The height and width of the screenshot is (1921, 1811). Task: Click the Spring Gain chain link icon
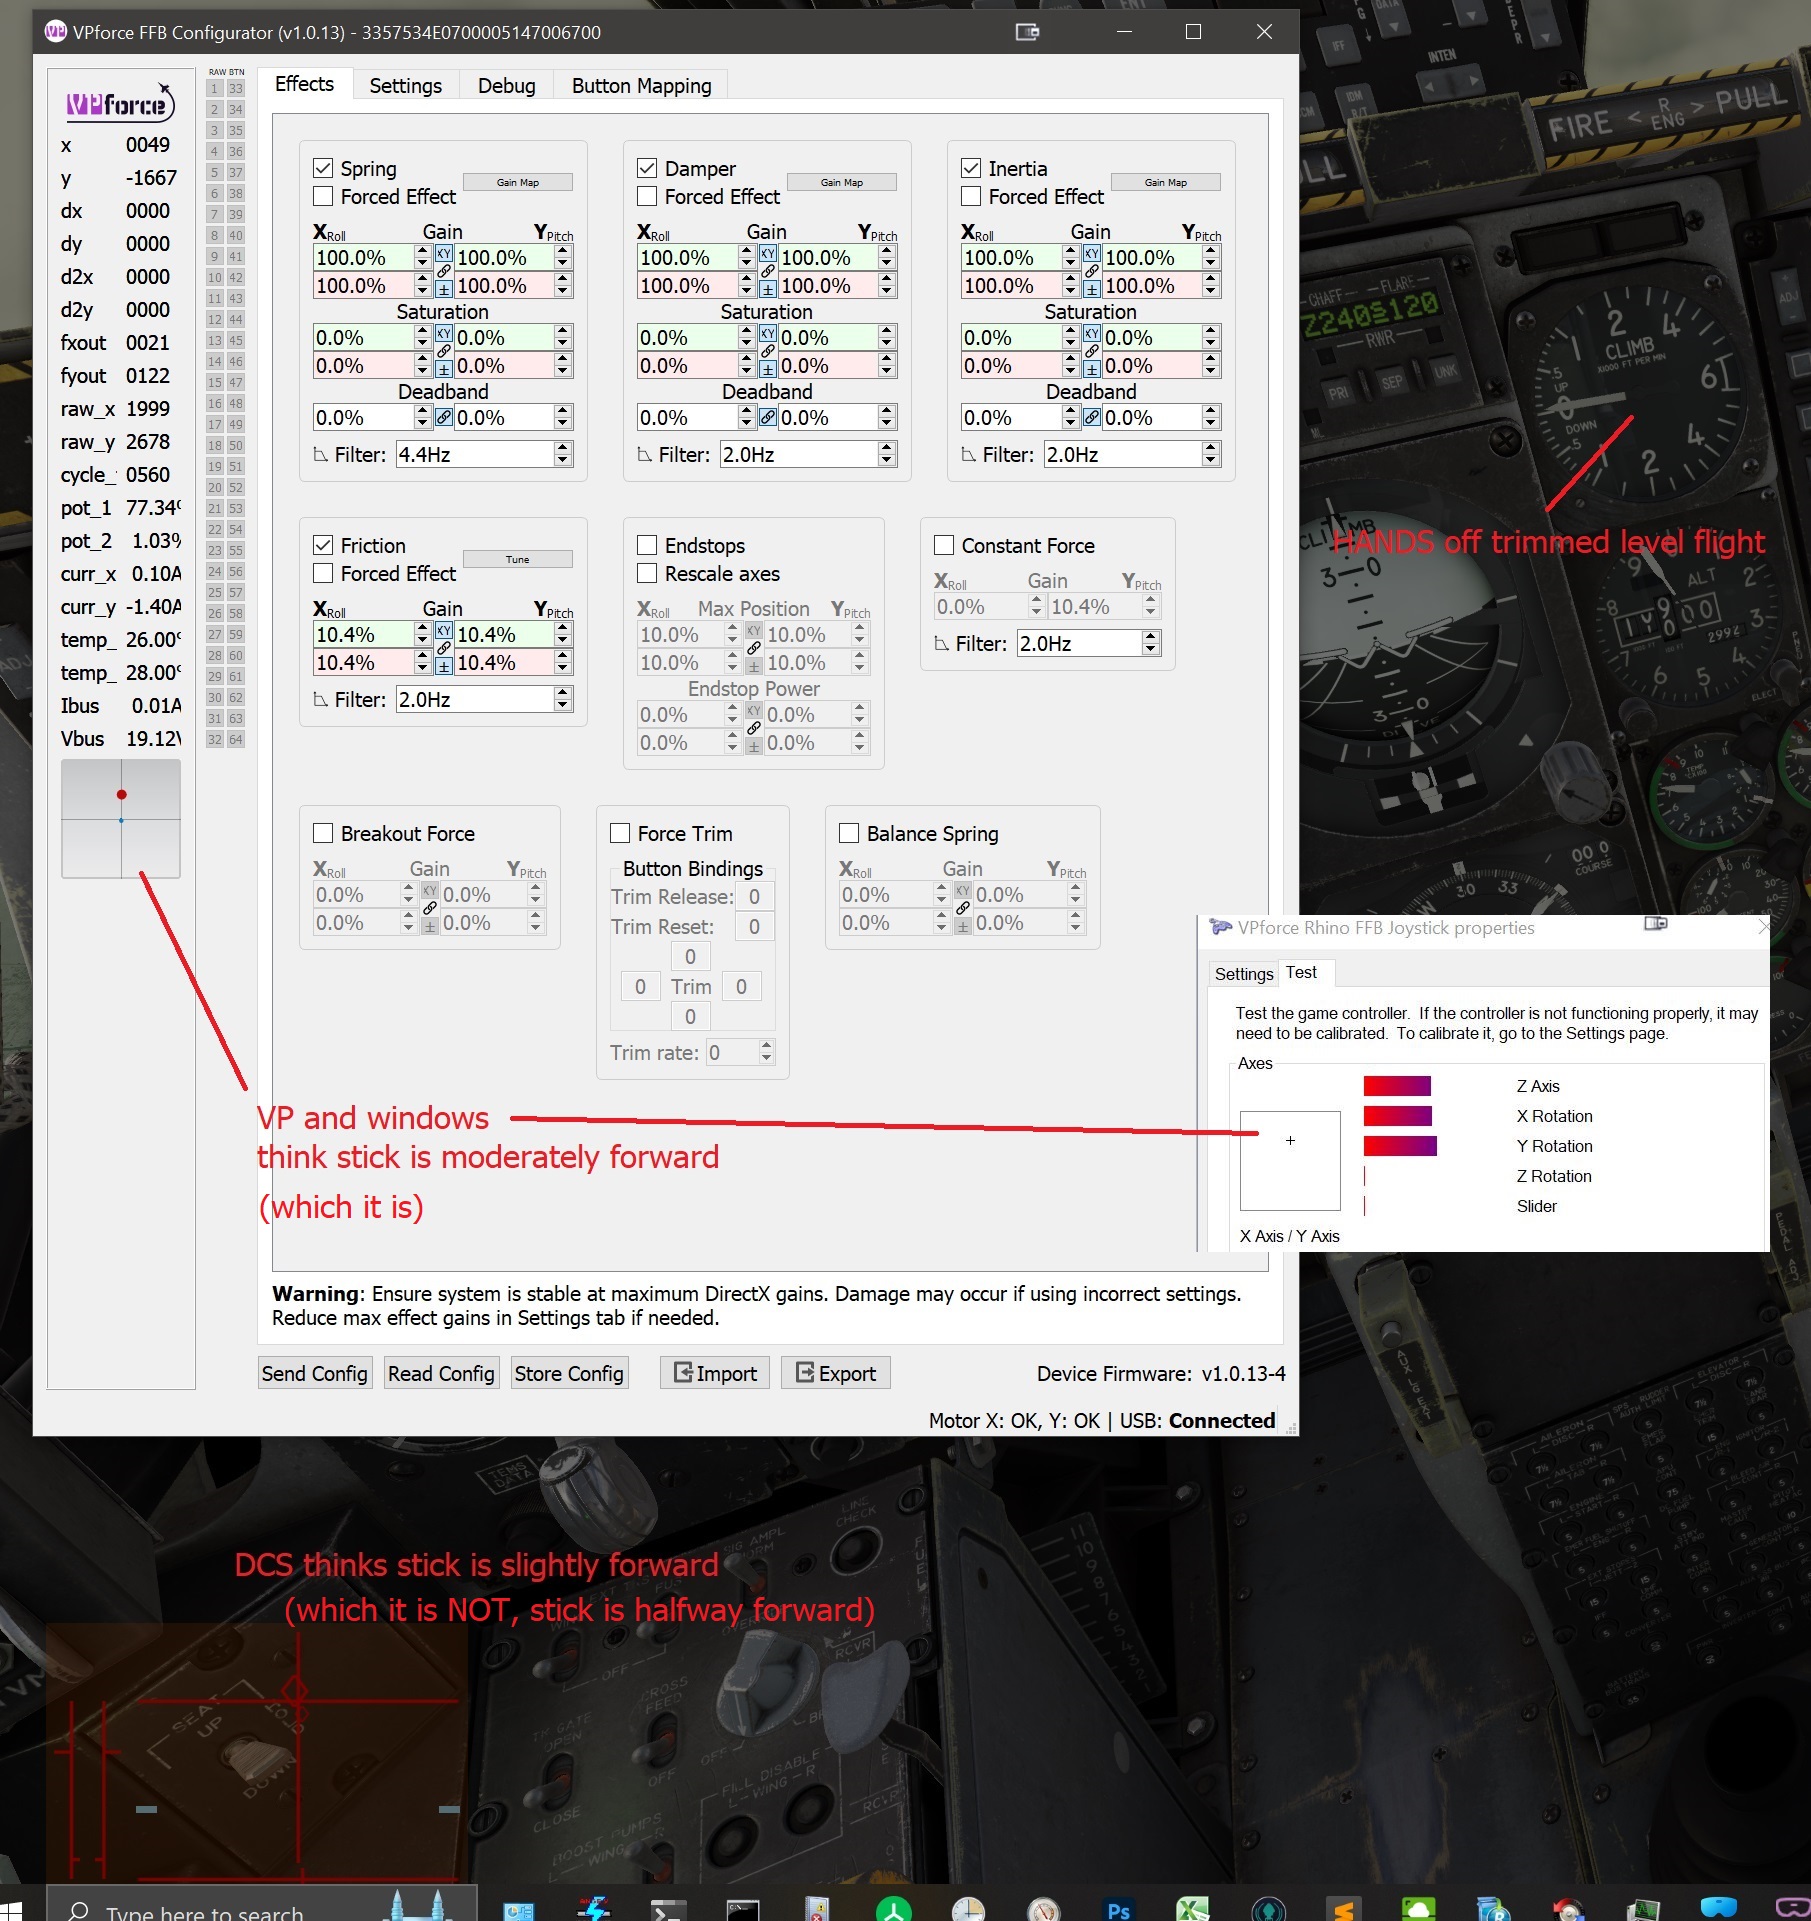click(443, 271)
